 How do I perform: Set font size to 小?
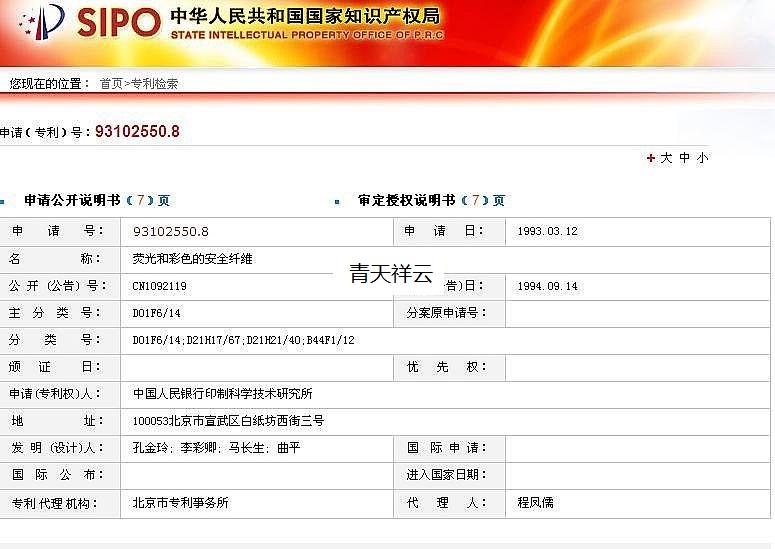click(702, 158)
